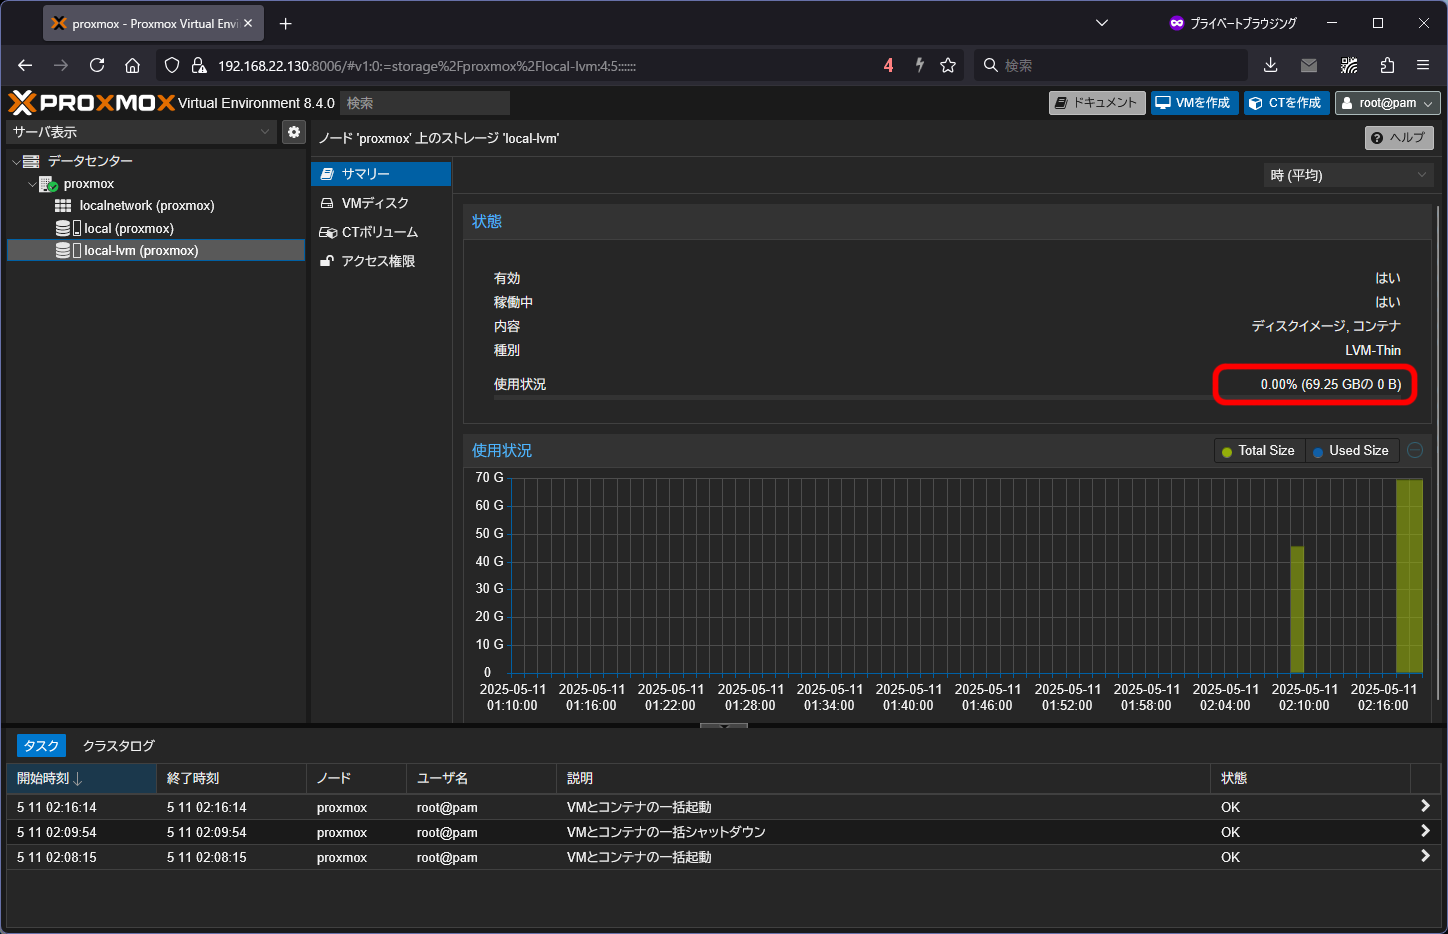Collapse the proxmox node in tree

point(32,184)
